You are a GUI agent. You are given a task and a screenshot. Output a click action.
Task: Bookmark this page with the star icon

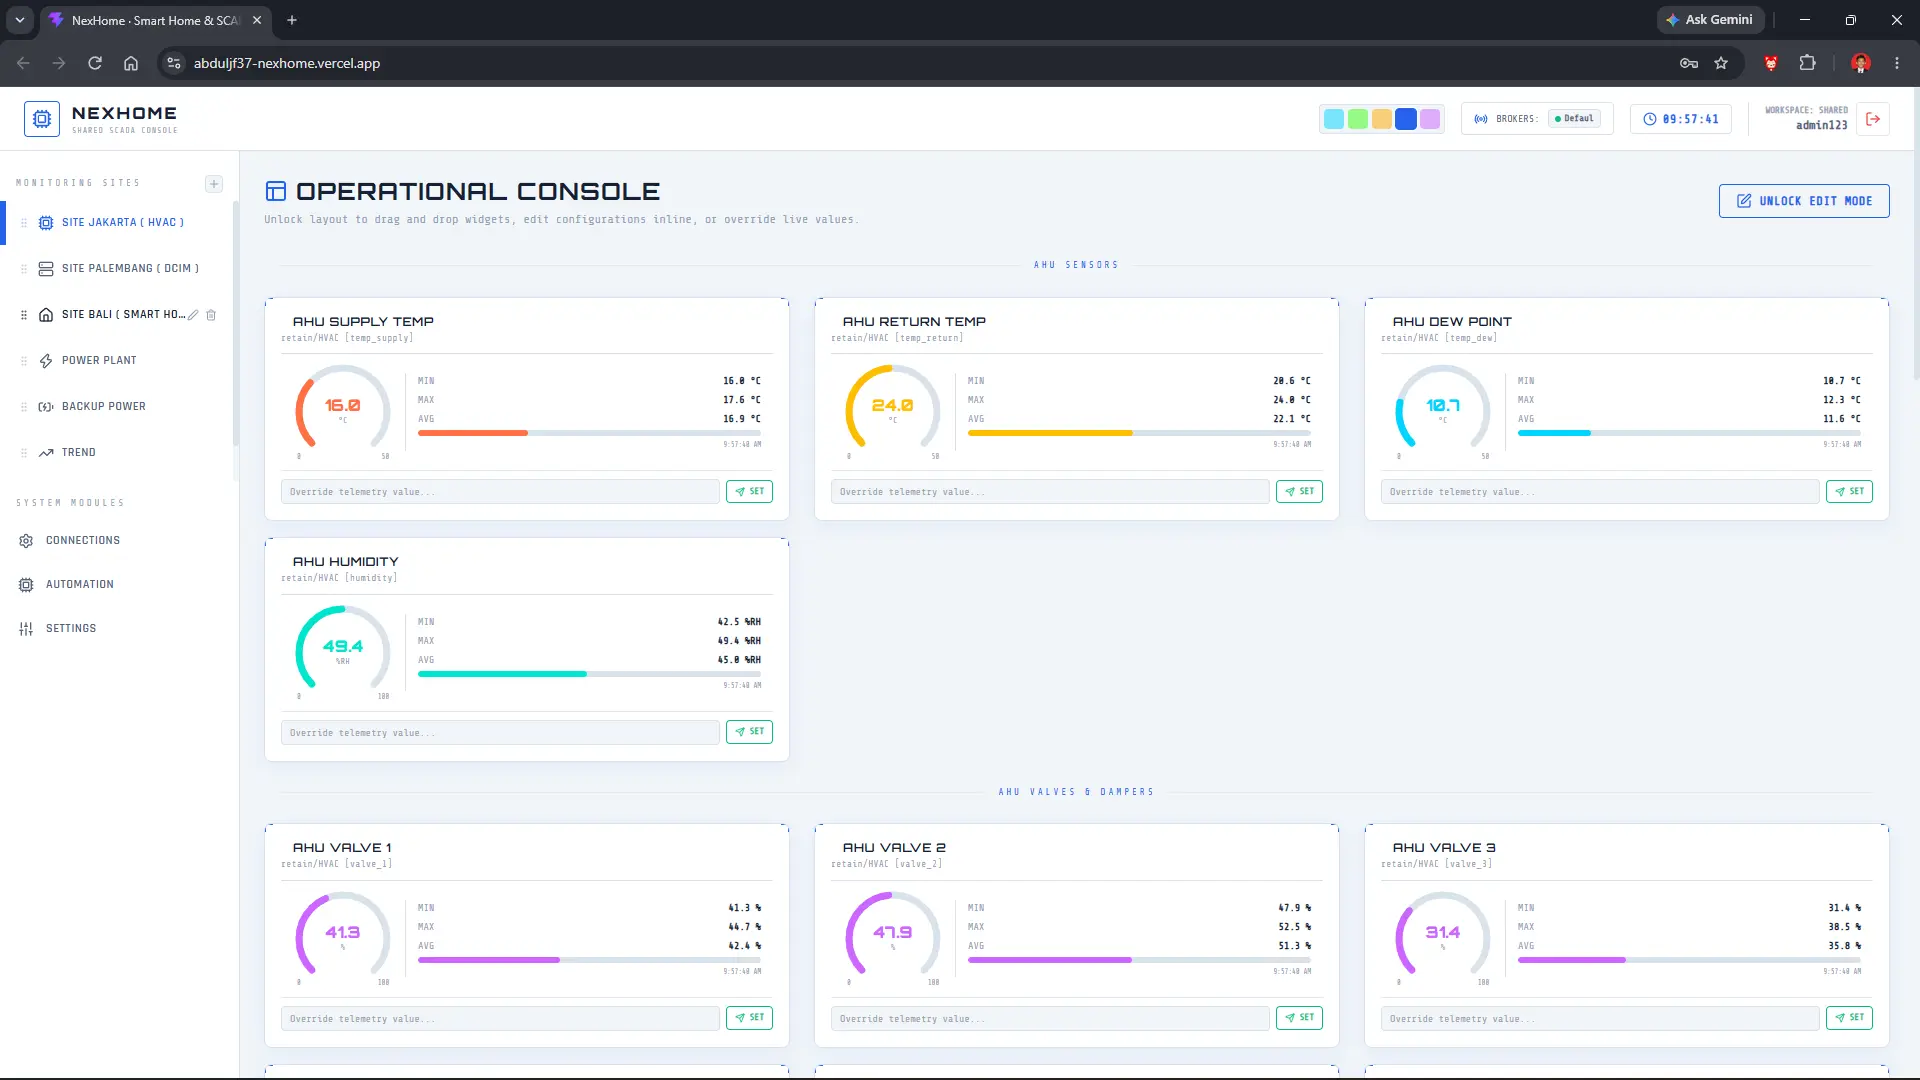pos(1721,63)
